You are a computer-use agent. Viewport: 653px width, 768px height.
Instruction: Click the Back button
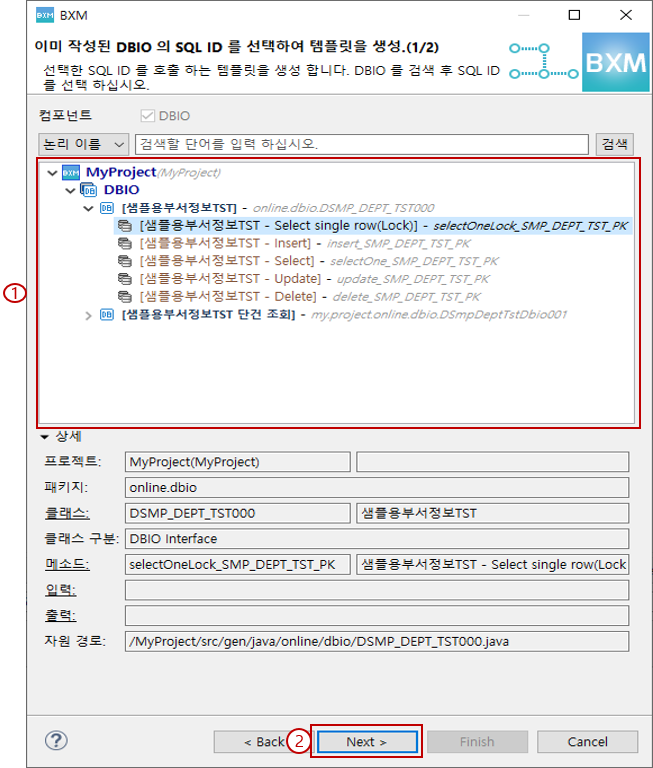pos(264,742)
